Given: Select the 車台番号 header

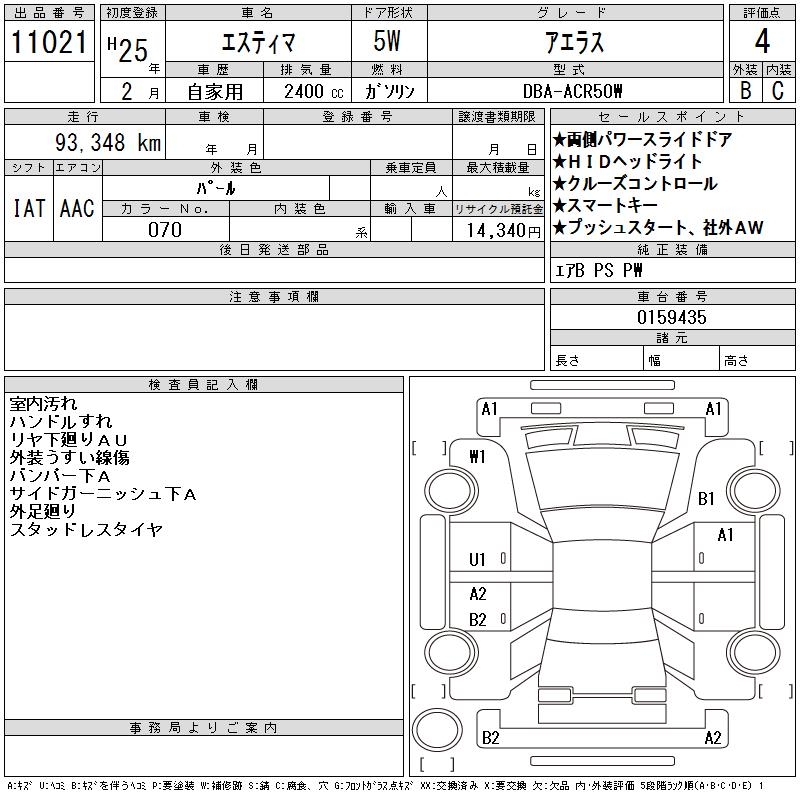Looking at the screenshot, I should click(x=672, y=296).
